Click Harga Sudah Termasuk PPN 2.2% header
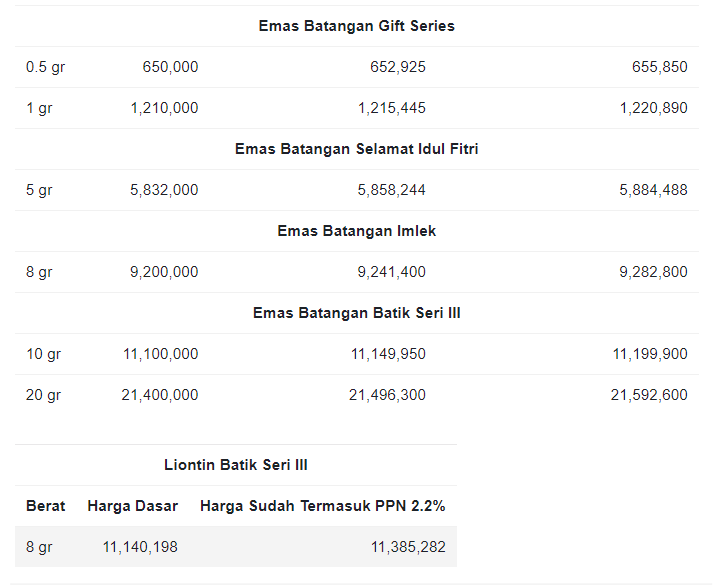 point(322,506)
